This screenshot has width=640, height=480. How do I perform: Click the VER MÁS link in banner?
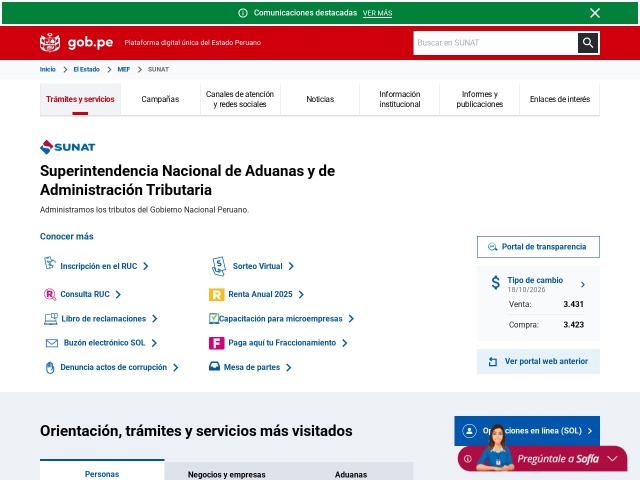click(377, 13)
